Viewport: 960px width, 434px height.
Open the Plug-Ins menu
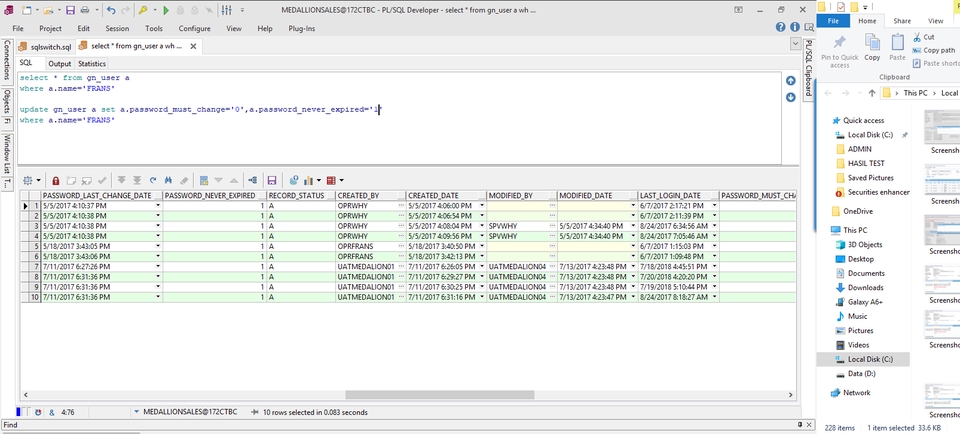coord(302,28)
